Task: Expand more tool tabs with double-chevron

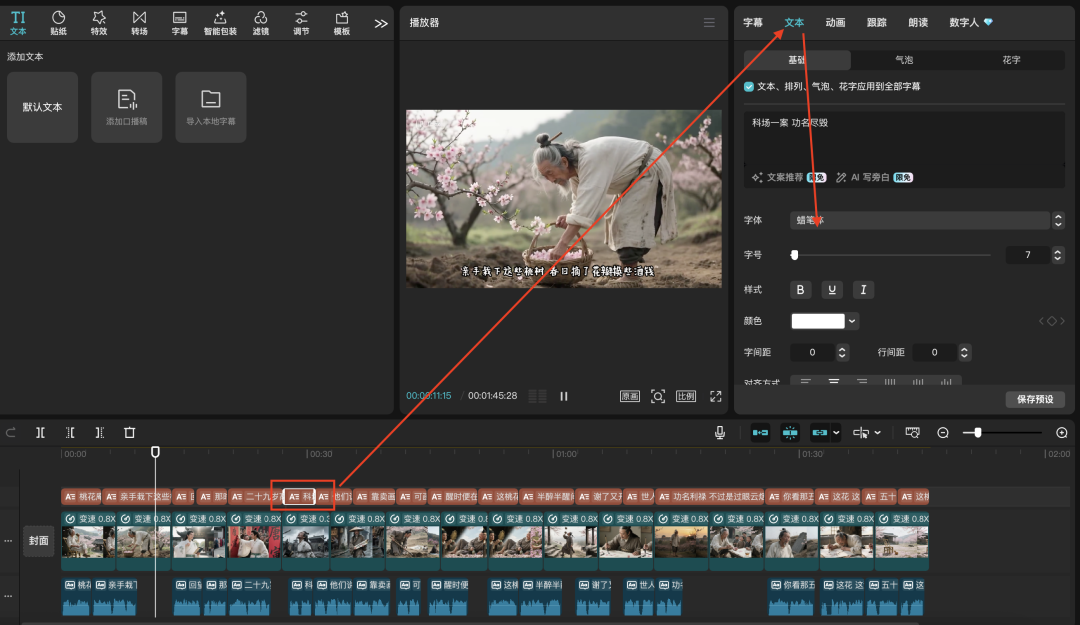Action: (x=381, y=23)
